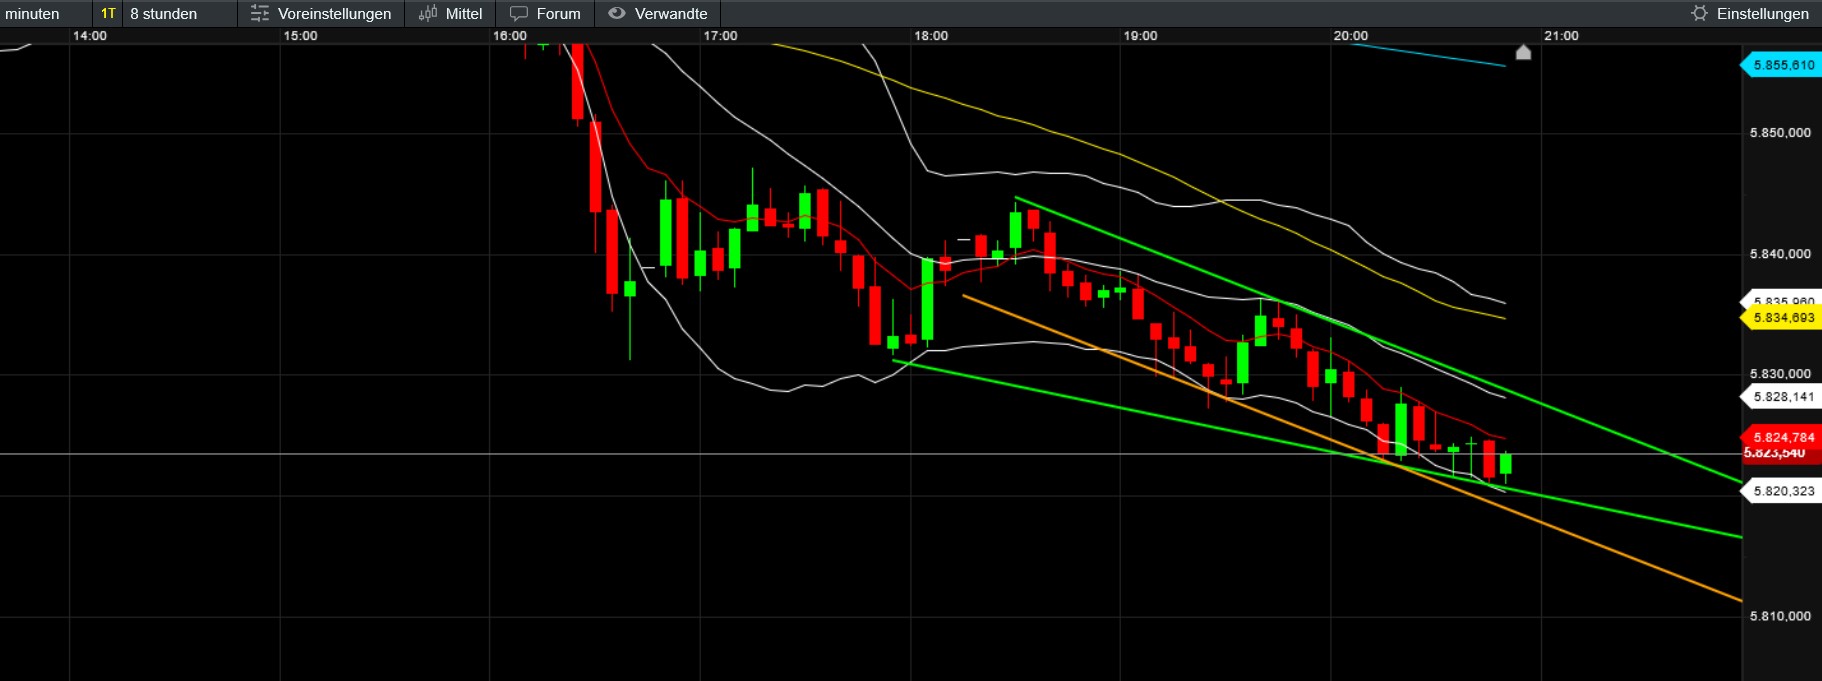Click the 15:00 time axis label
This screenshot has width=1822, height=681.
(300, 35)
